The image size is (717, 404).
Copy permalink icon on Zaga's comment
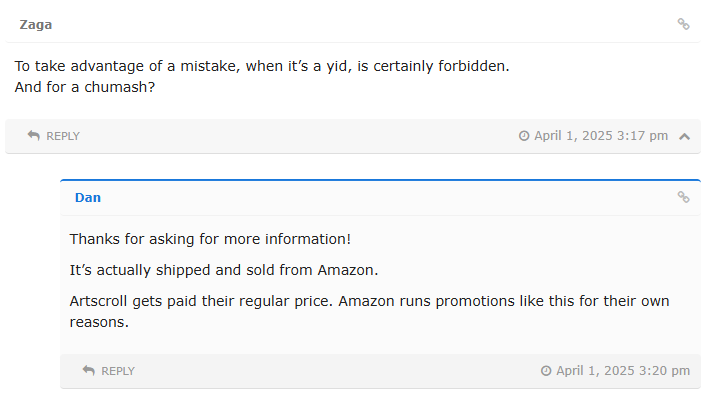coord(683,24)
